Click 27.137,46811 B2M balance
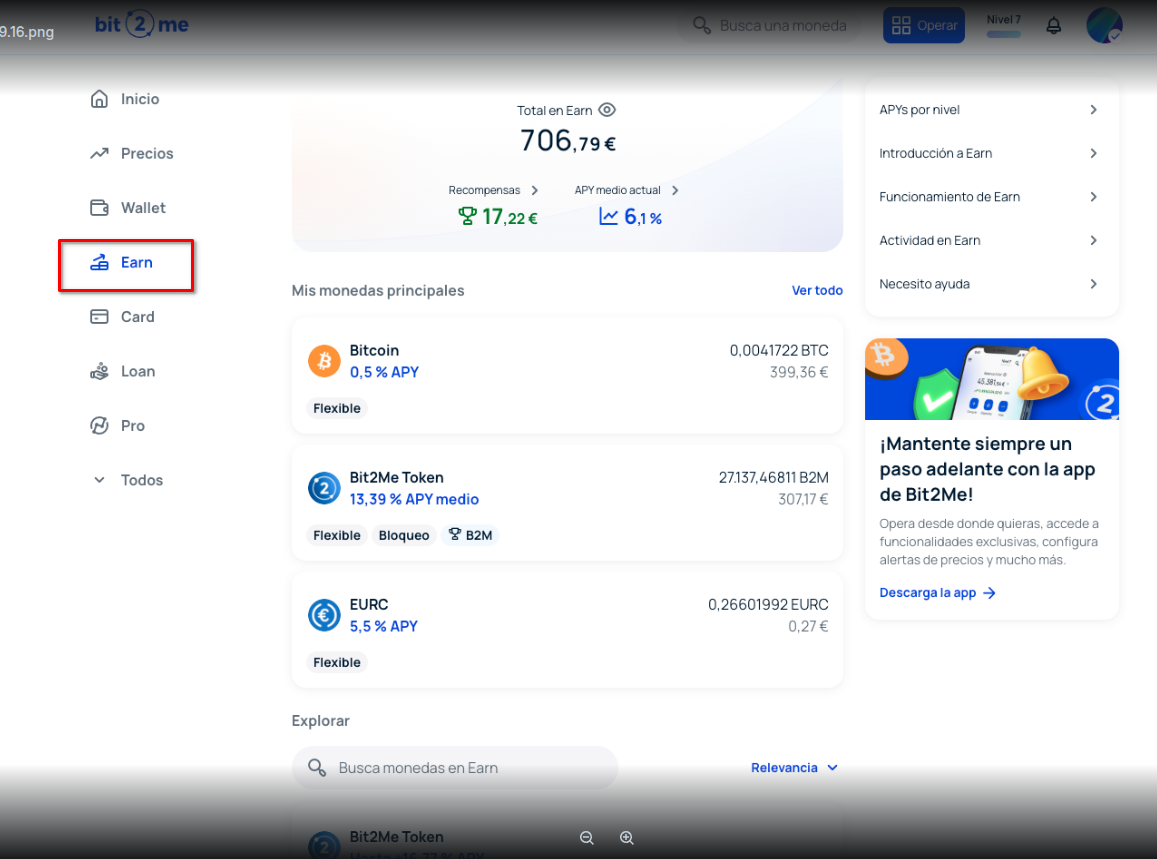This screenshot has height=859, width=1157. coord(773,477)
